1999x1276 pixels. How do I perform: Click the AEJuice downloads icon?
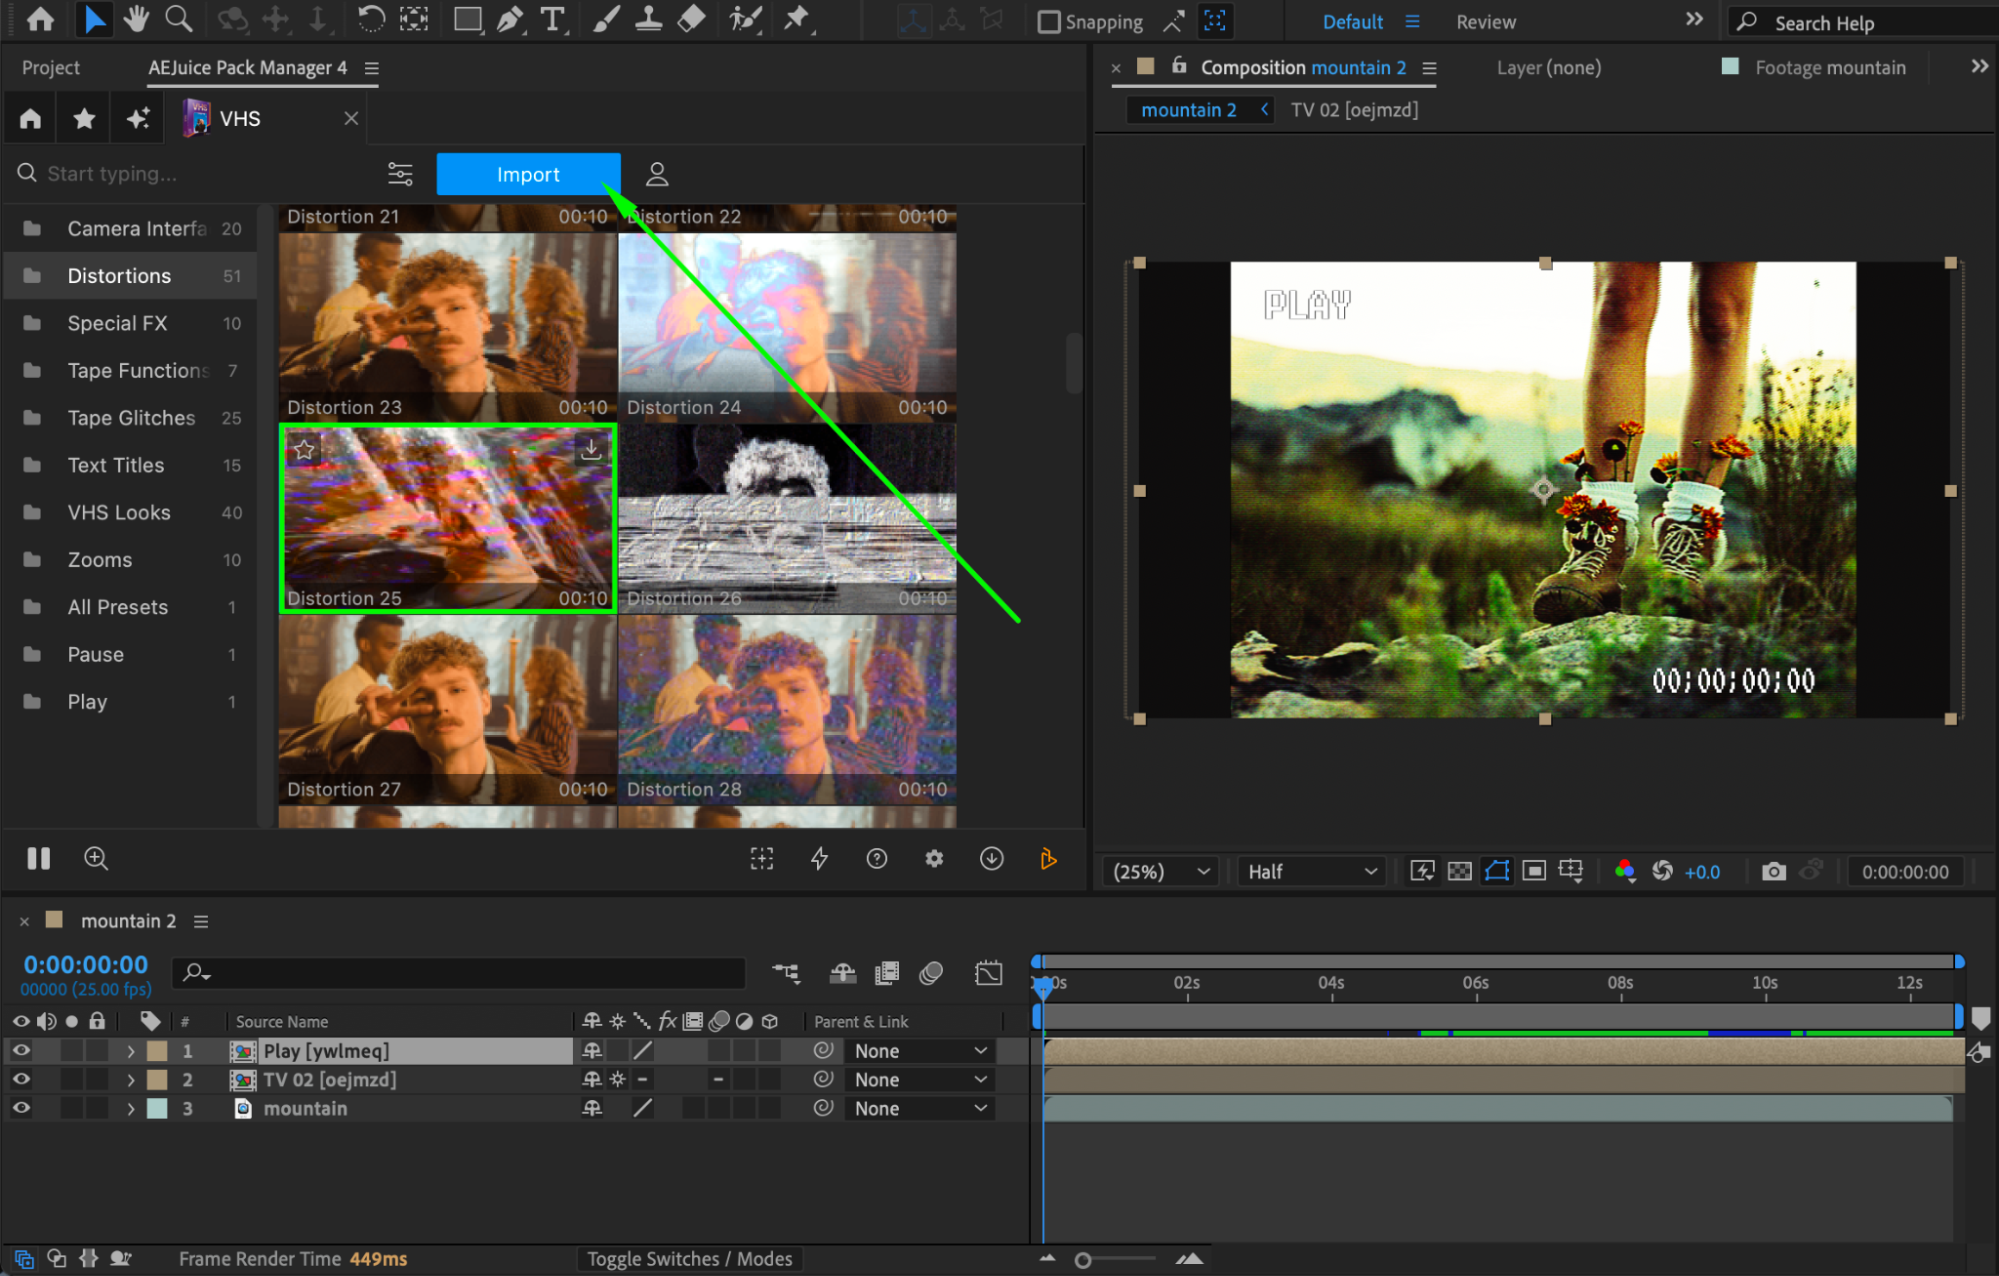(991, 858)
